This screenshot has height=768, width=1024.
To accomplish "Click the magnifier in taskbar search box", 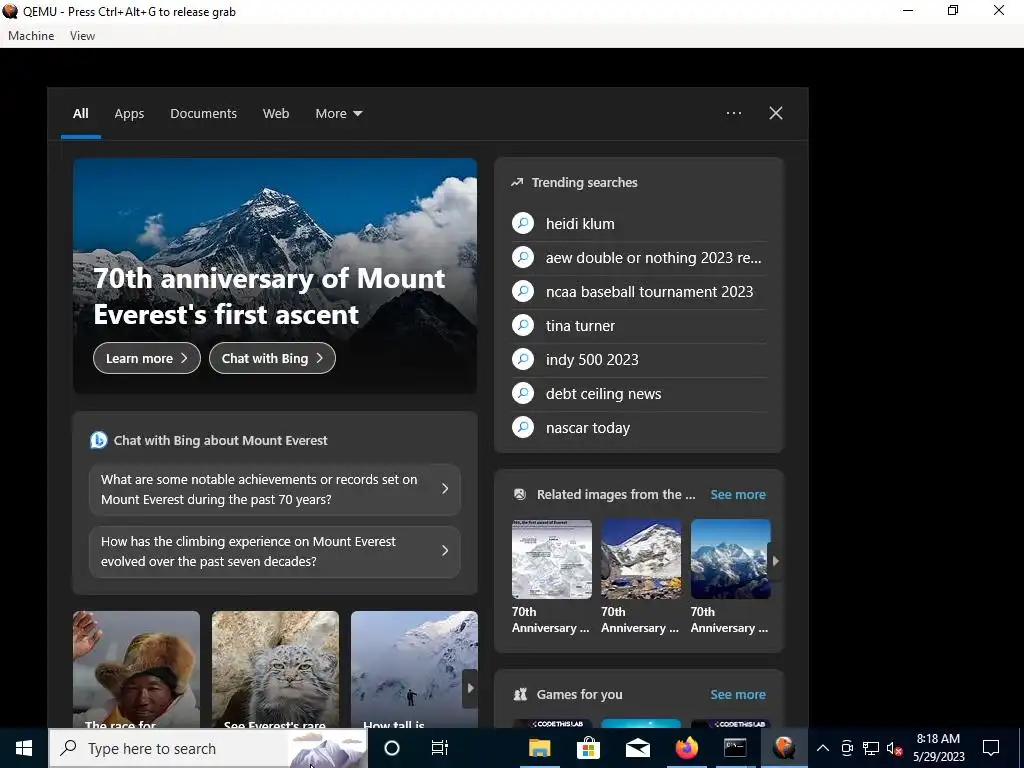I will click(69, 748).
